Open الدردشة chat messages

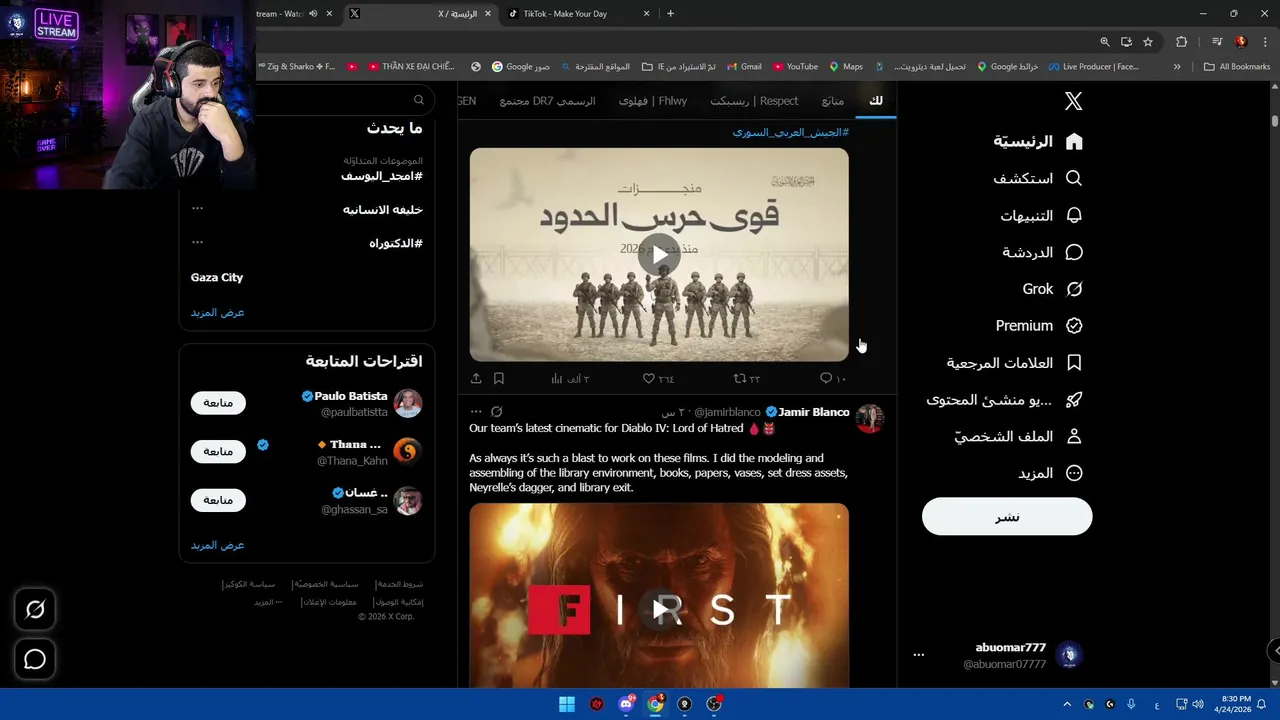coord(1042,252)
